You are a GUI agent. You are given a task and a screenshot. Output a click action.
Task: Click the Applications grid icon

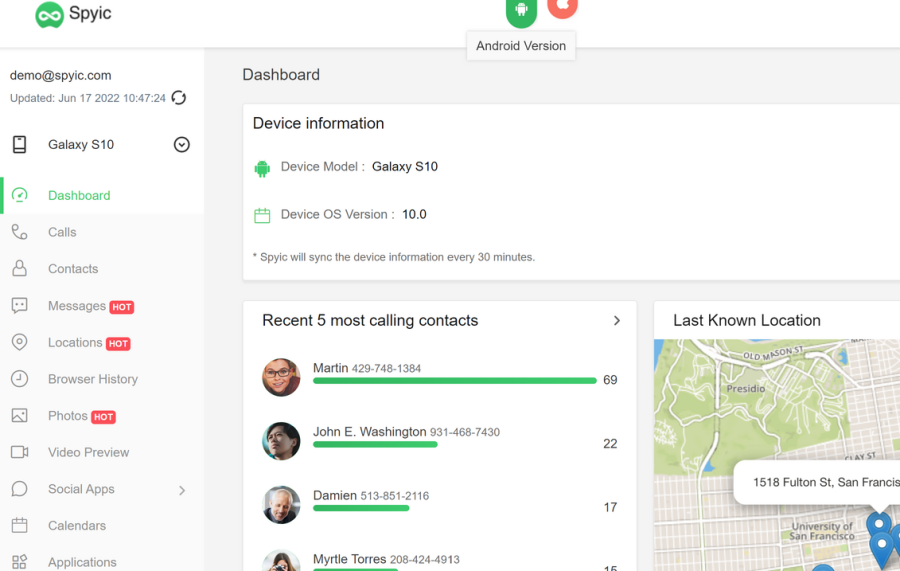coord(20,562)
